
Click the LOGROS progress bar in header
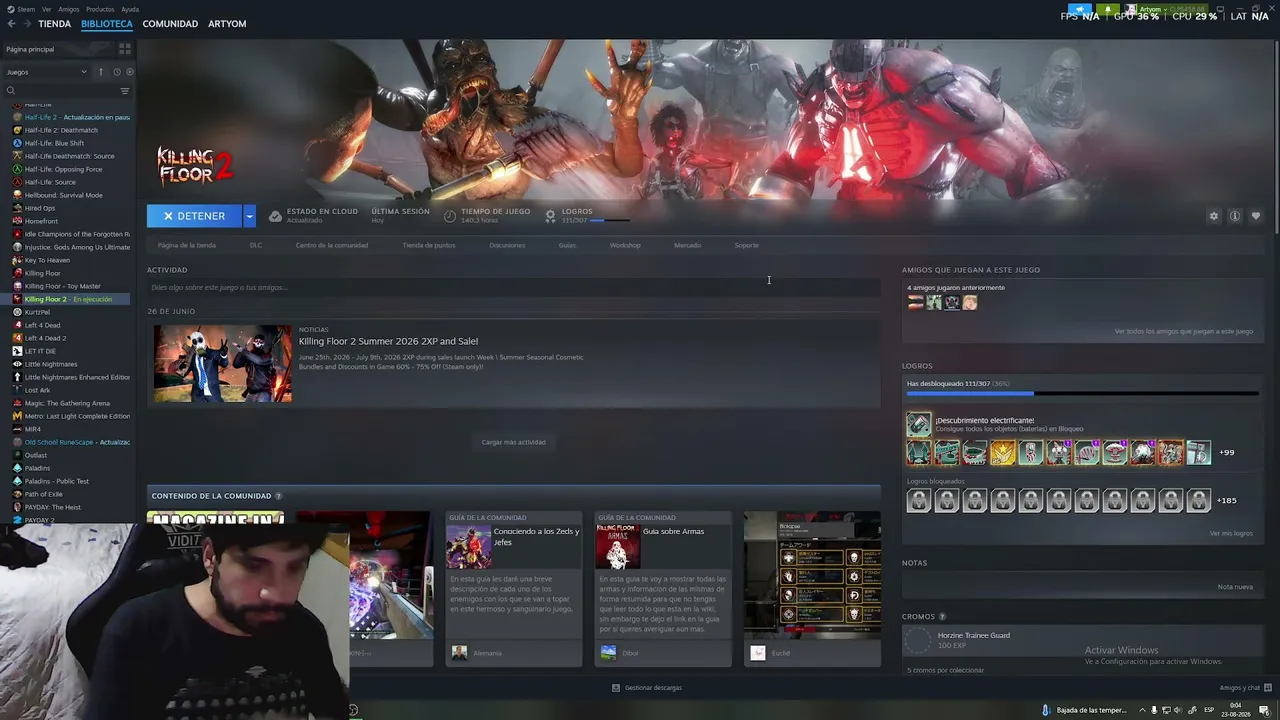pos(610,220)
